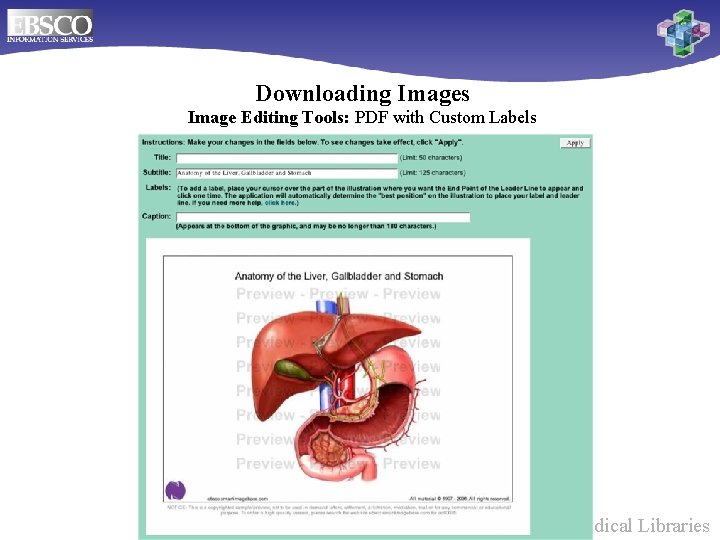Click the Instructions text line
Screen dimensions: 720x540
(x=302, y=142)
